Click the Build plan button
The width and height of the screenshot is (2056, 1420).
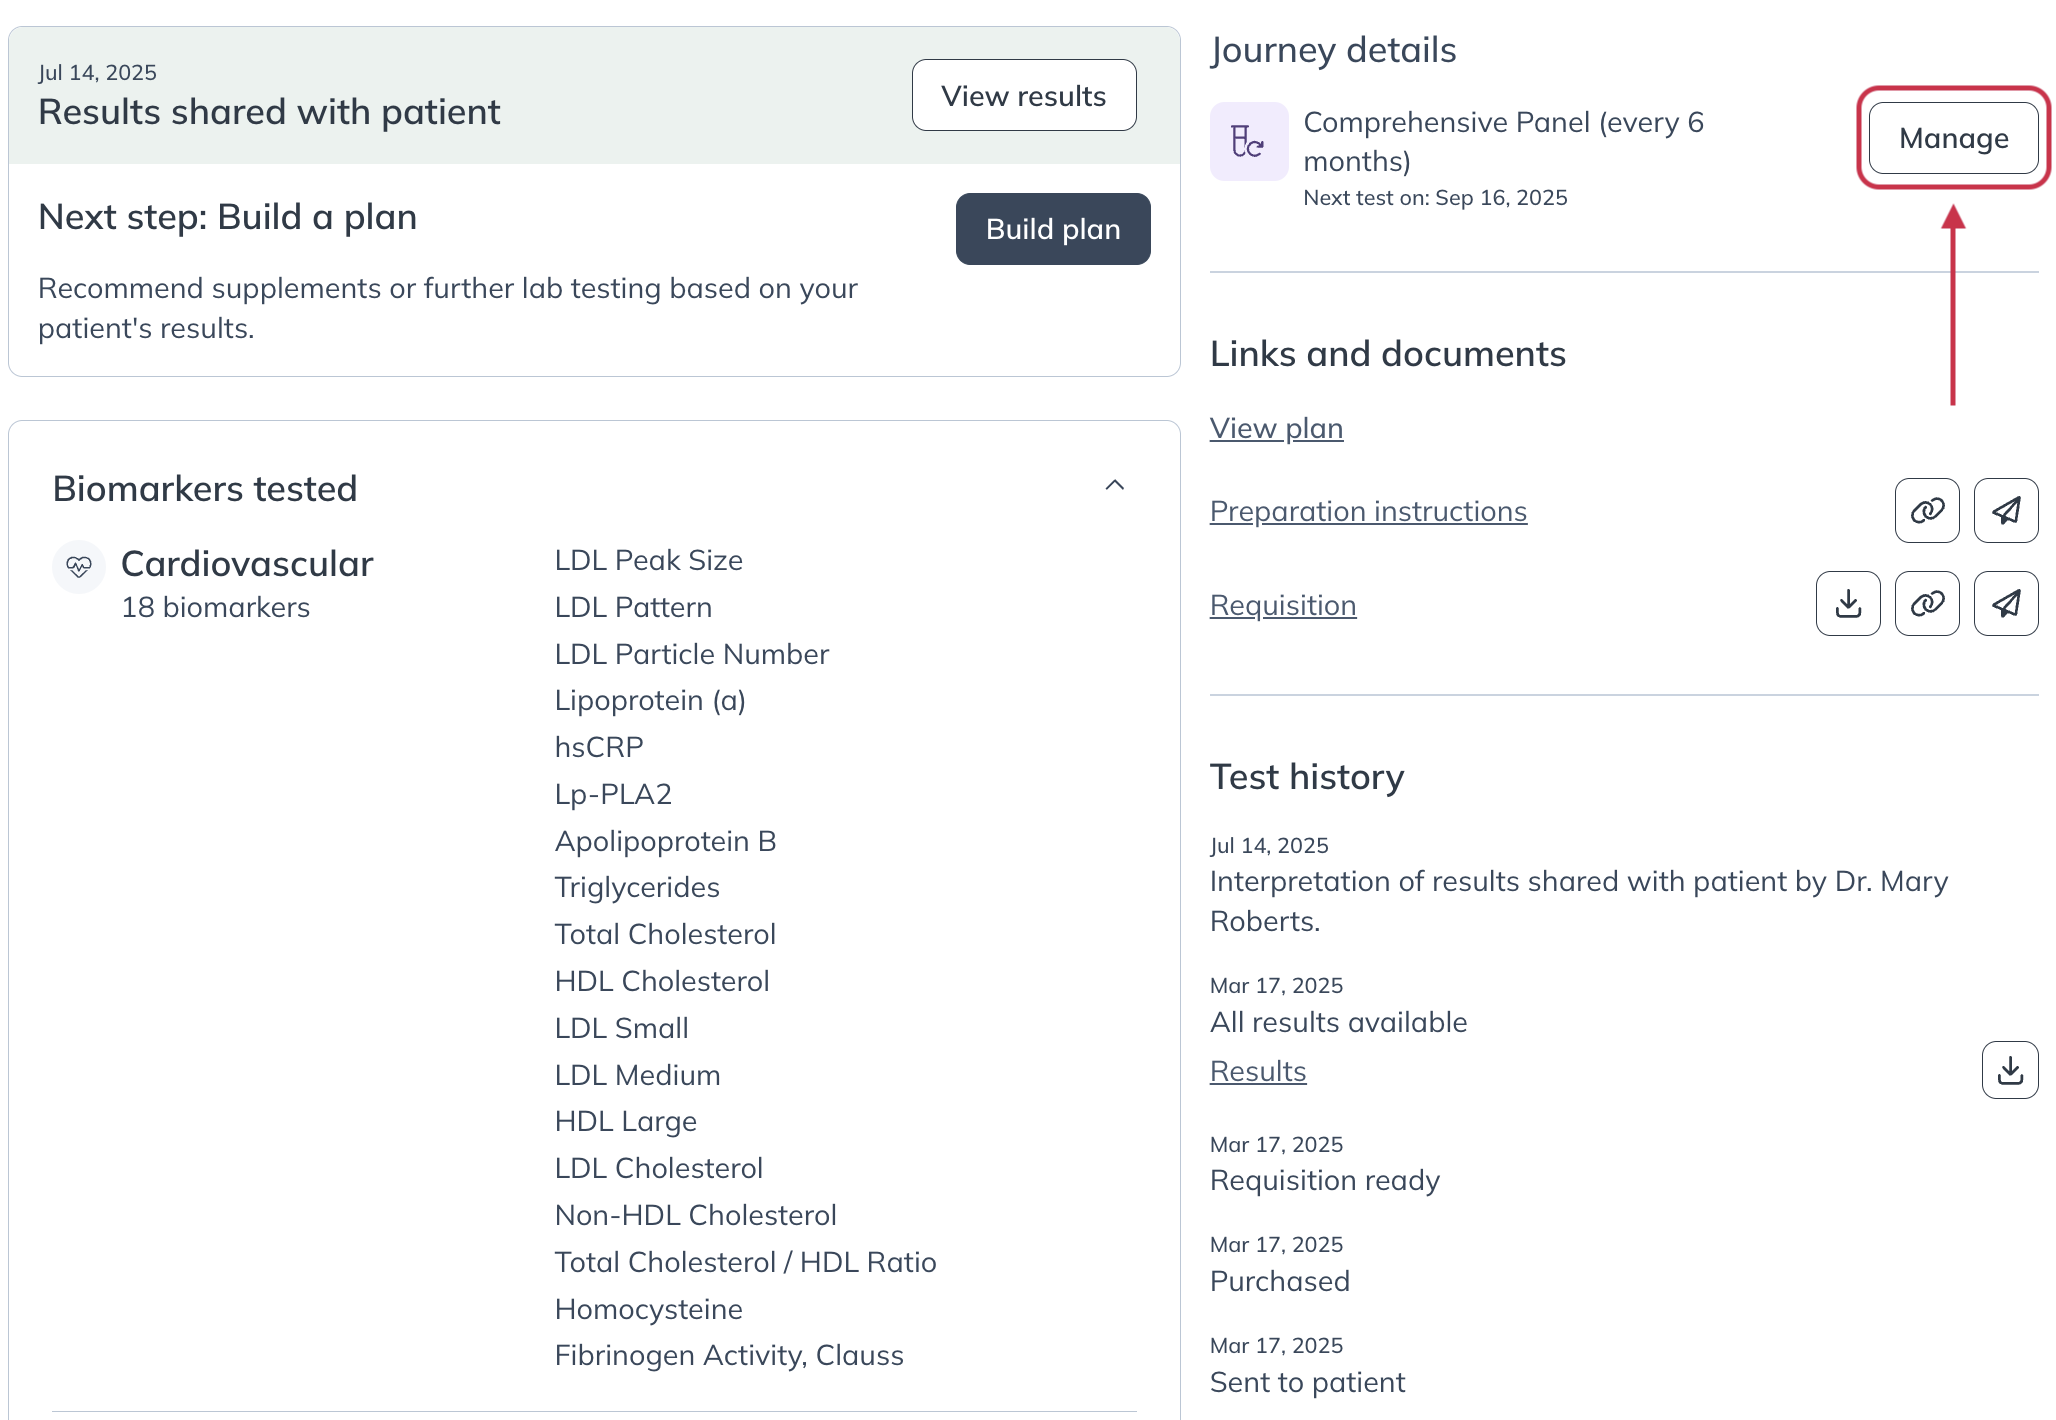[1052, 229]
